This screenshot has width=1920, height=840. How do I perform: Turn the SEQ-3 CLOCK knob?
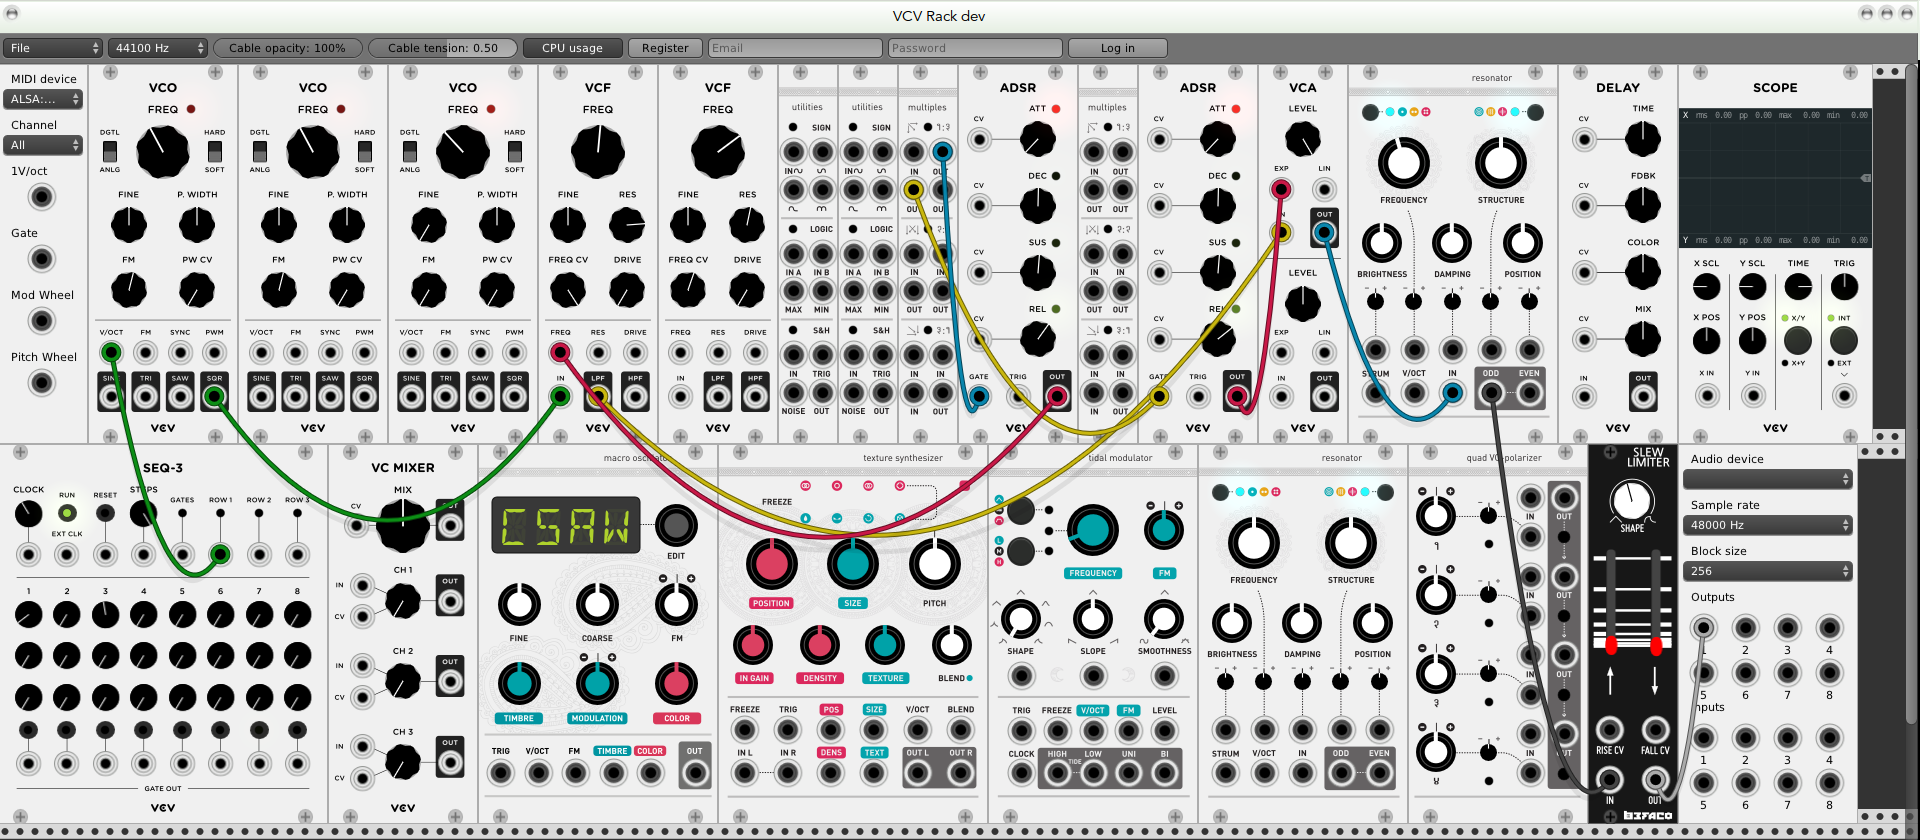coord(28,513)
